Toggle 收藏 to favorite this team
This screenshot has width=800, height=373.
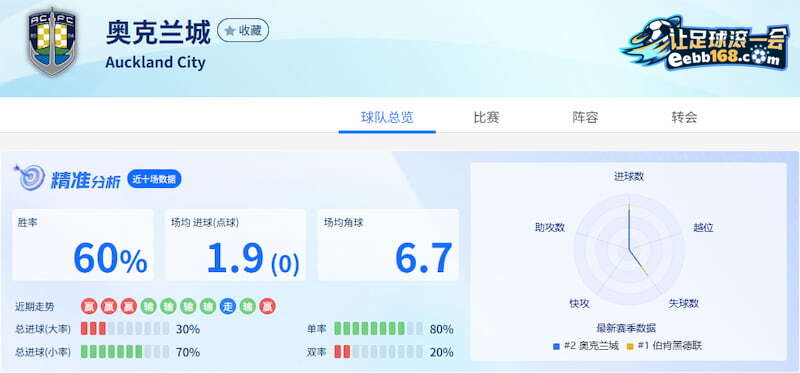point(243,31)
